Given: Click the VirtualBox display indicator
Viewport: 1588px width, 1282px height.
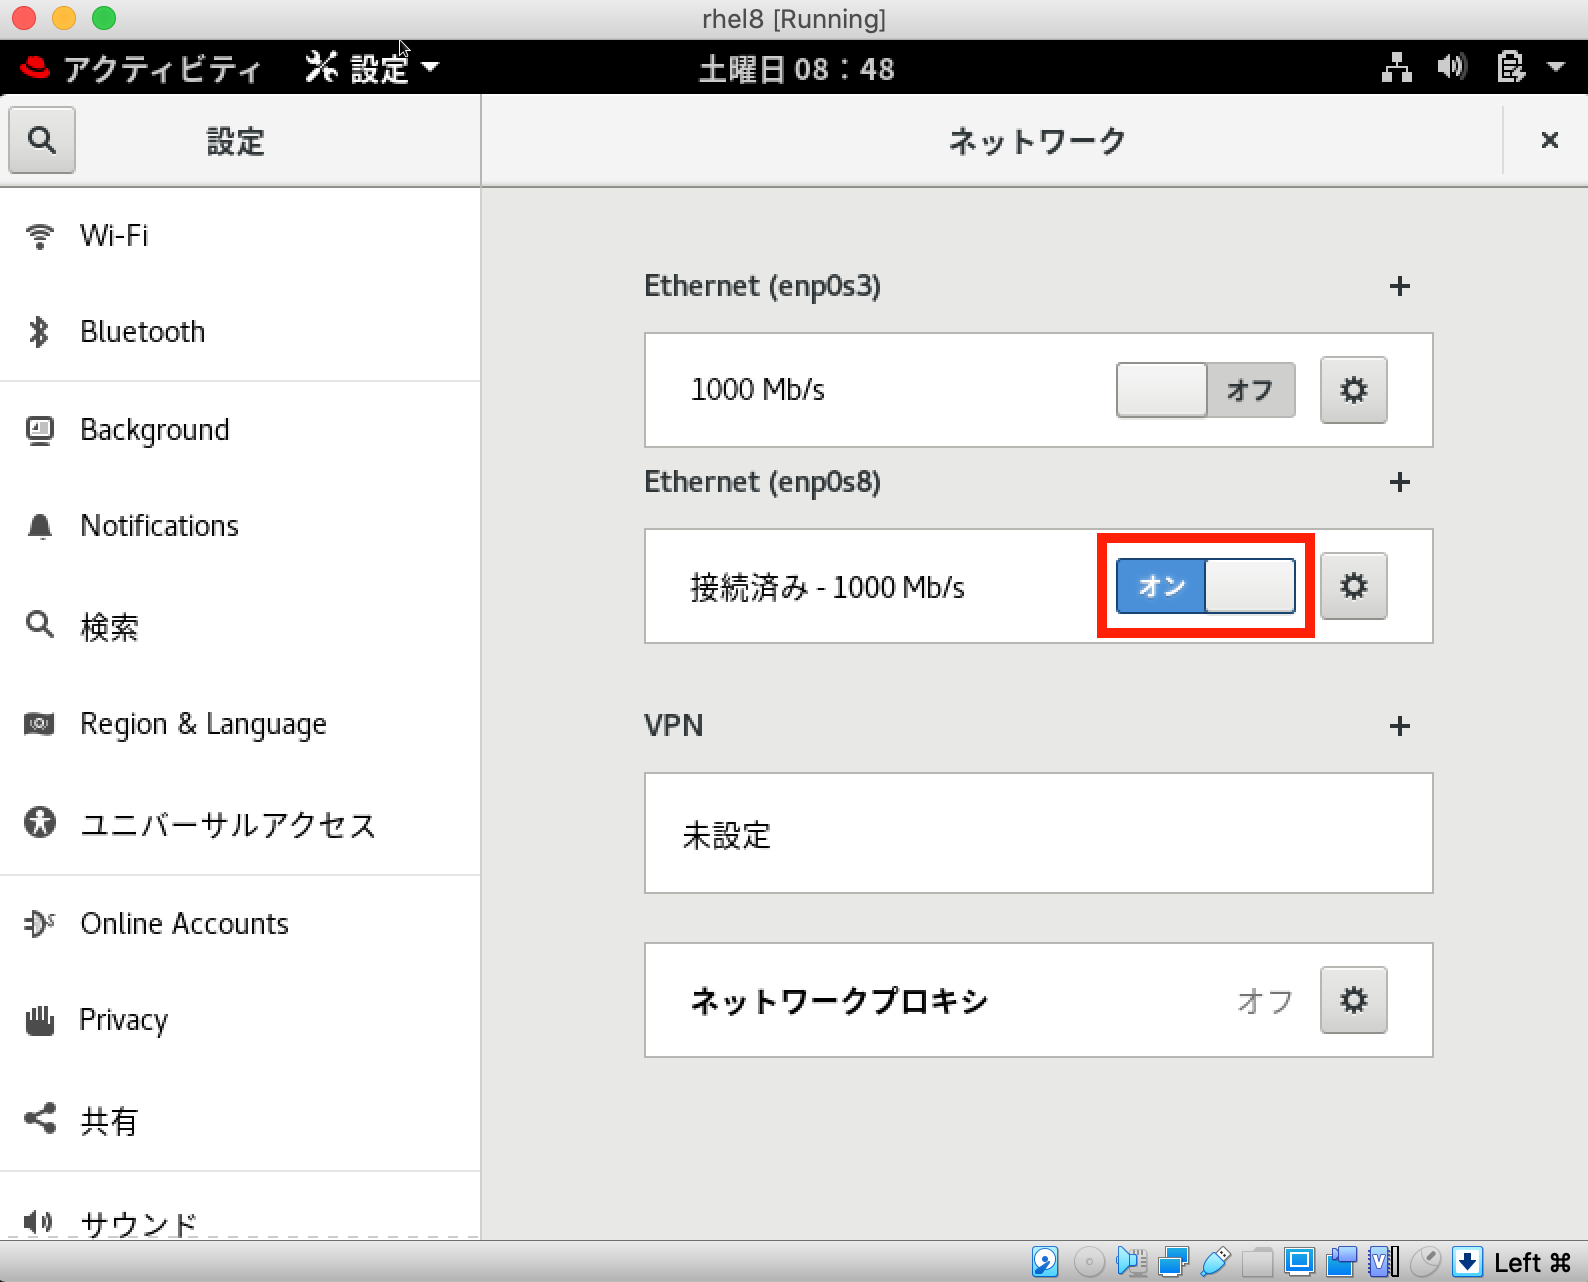Looking at the screenshot, I should [1299, 1262].
